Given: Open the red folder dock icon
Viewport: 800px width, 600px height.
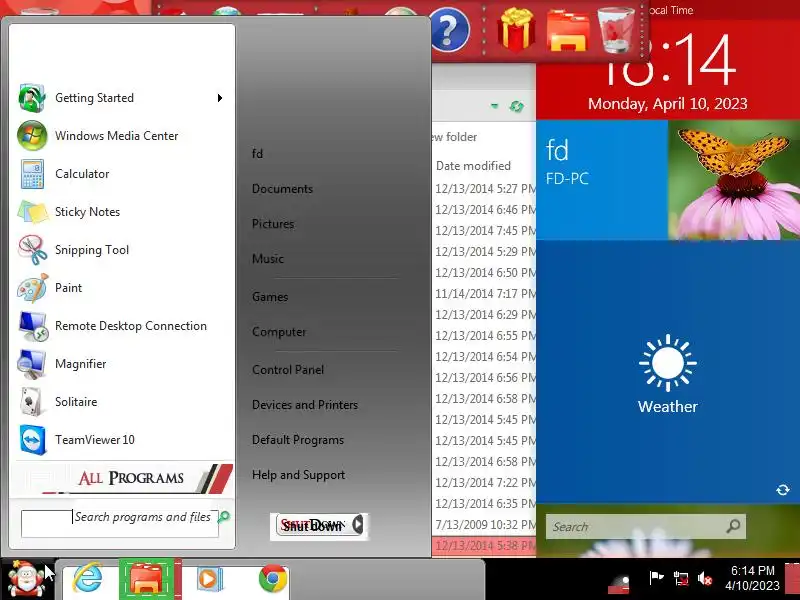Looking at the screenshot, I should [x=568, y=32].
